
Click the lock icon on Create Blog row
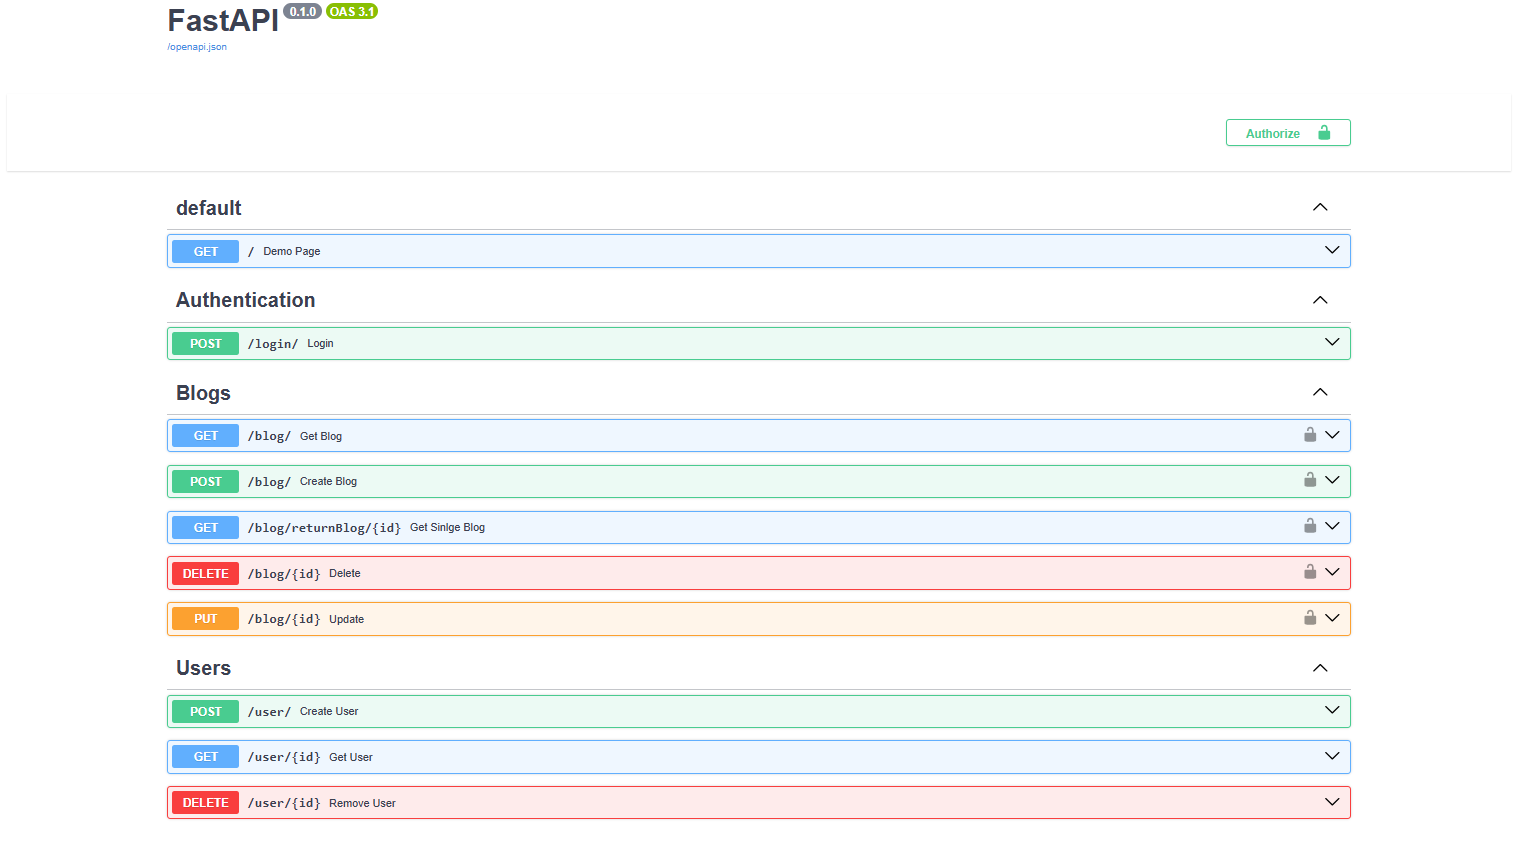point(1310,480)
